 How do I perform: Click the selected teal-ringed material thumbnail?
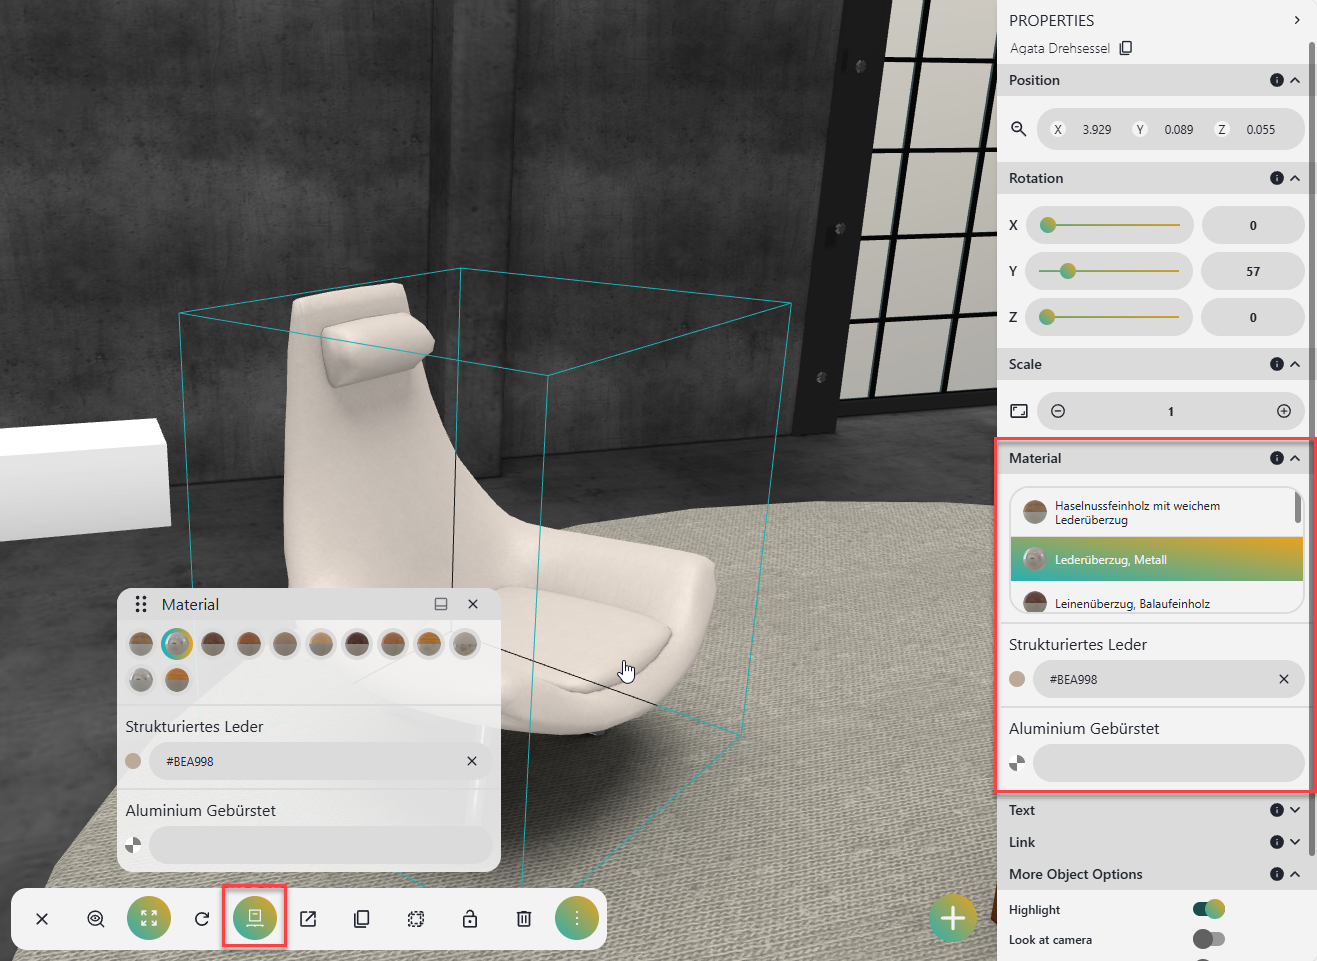coord(177,644)
